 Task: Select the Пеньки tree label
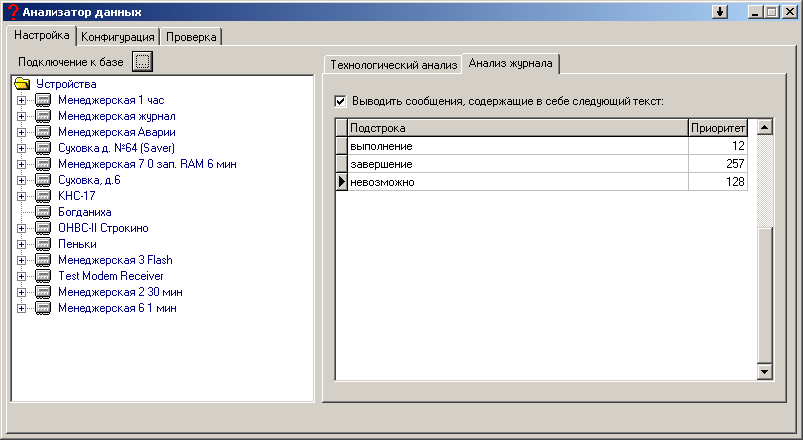(77, 244)
